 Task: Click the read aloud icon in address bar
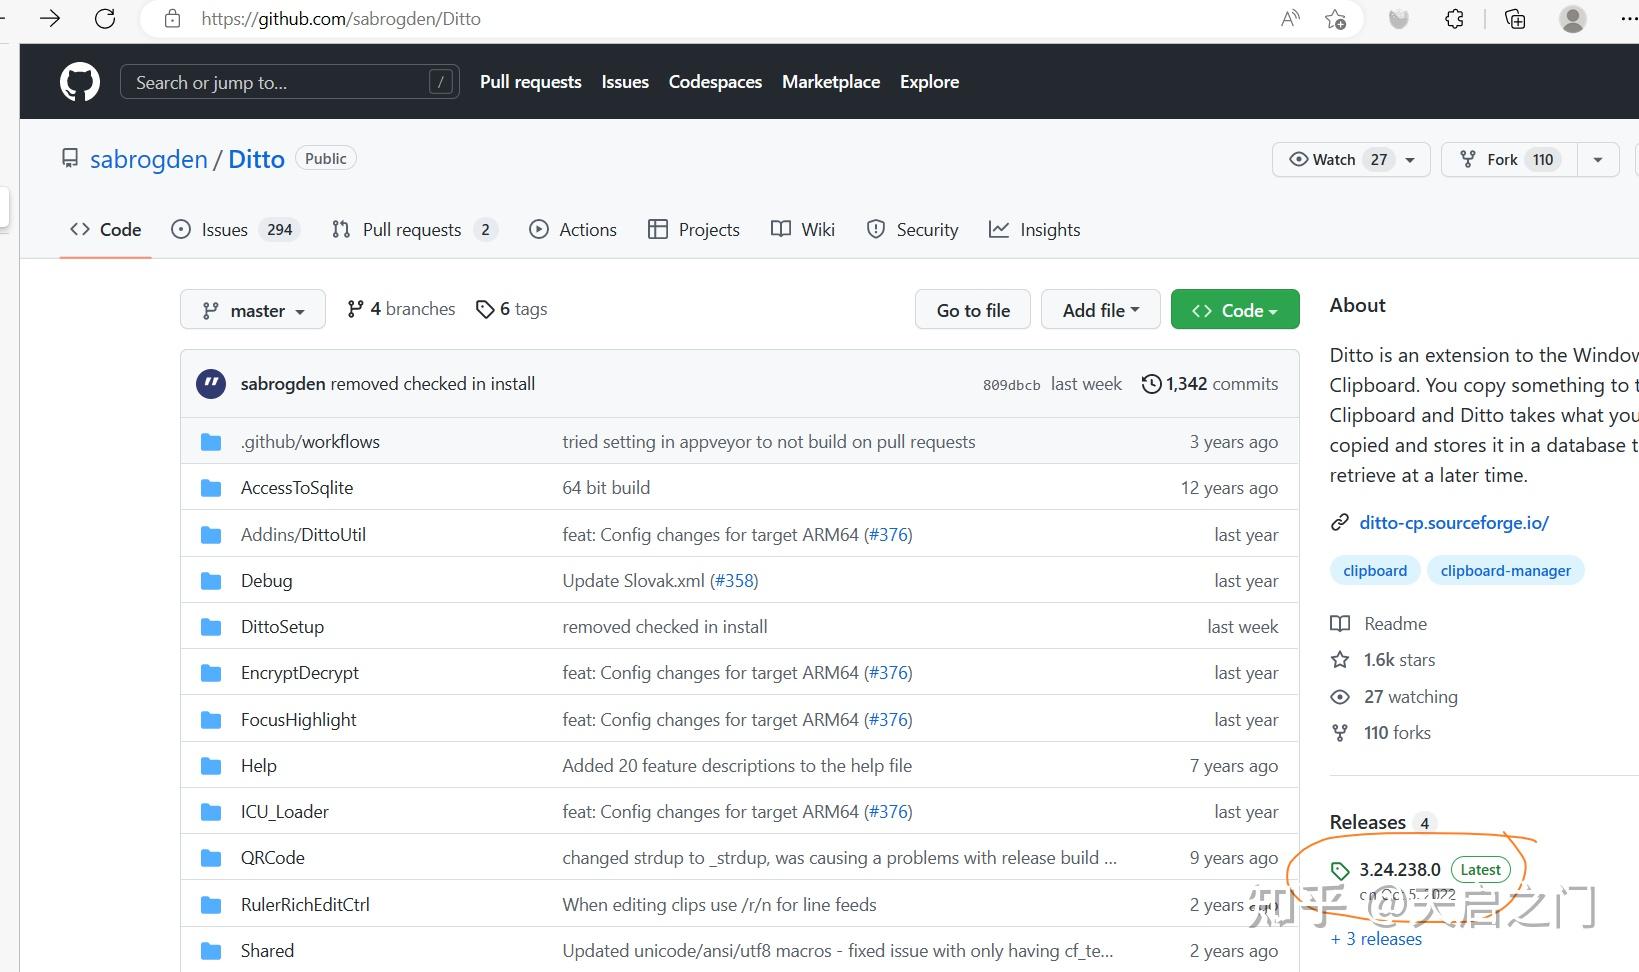[1290, 18]
